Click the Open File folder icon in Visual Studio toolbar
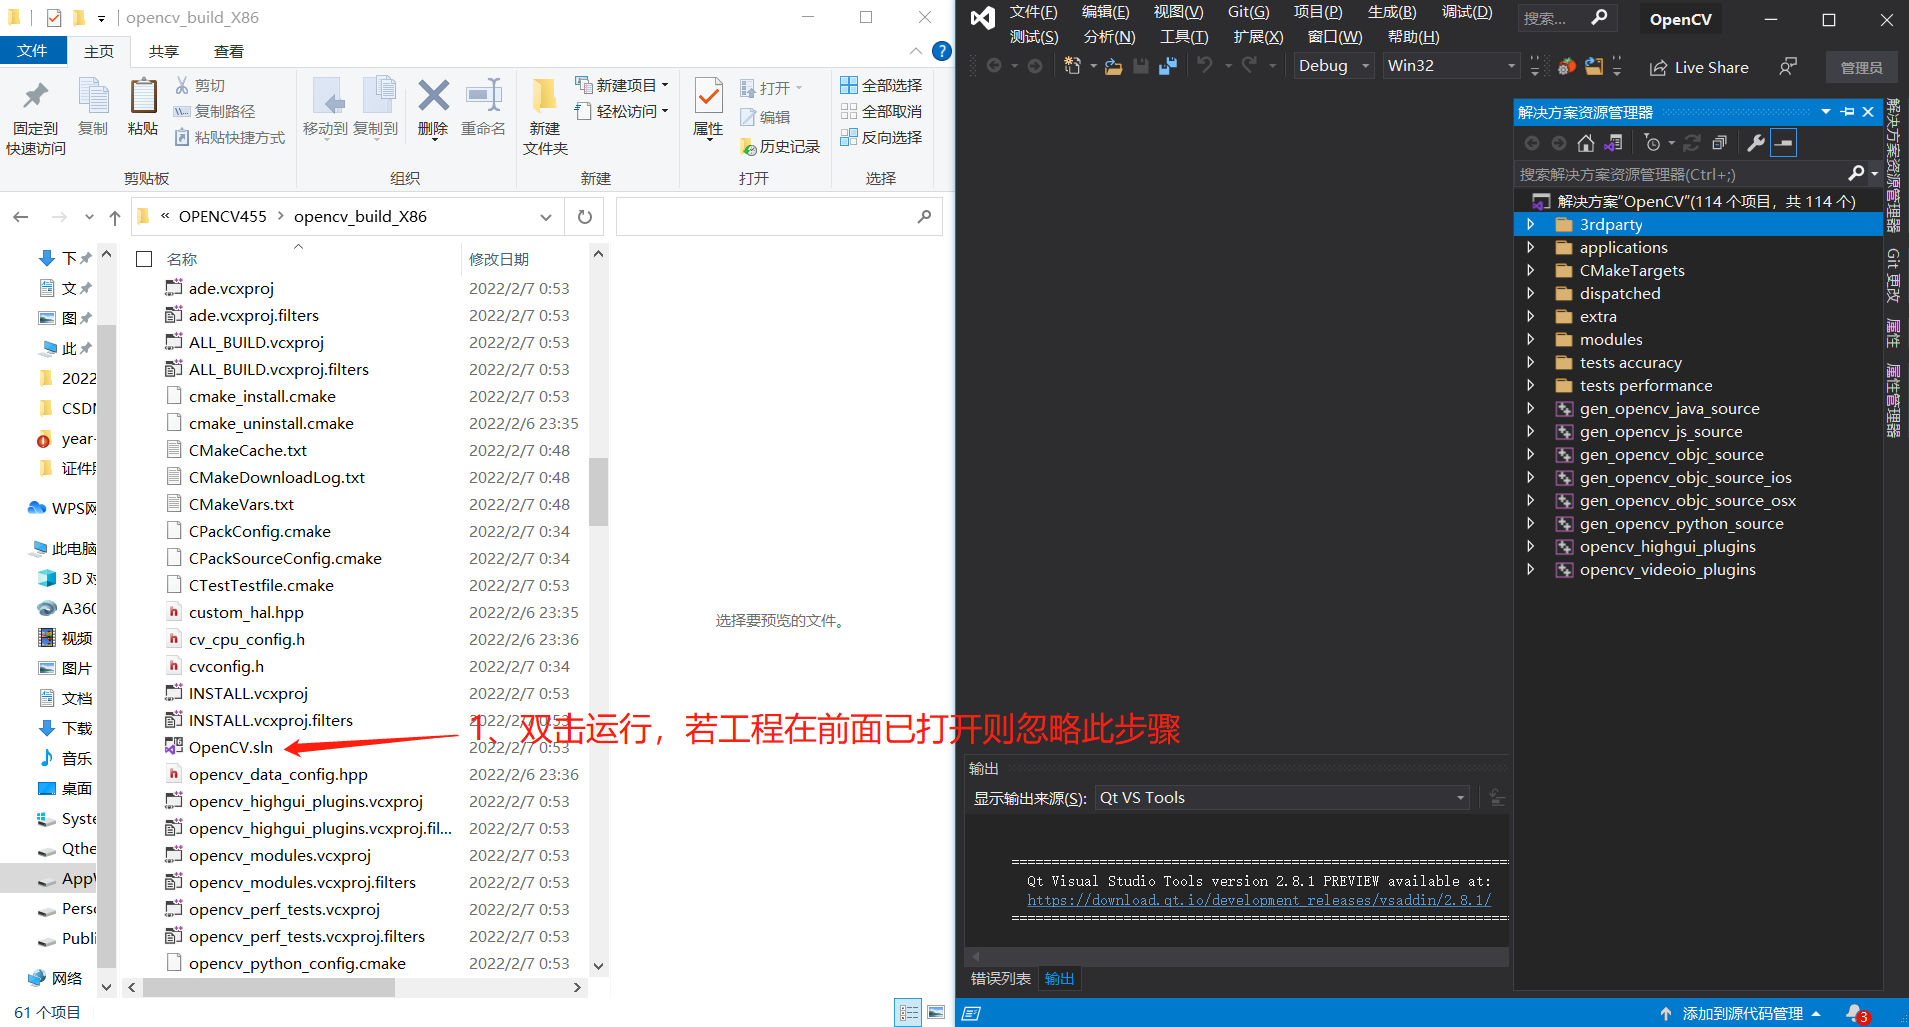 coord(1113,66)
